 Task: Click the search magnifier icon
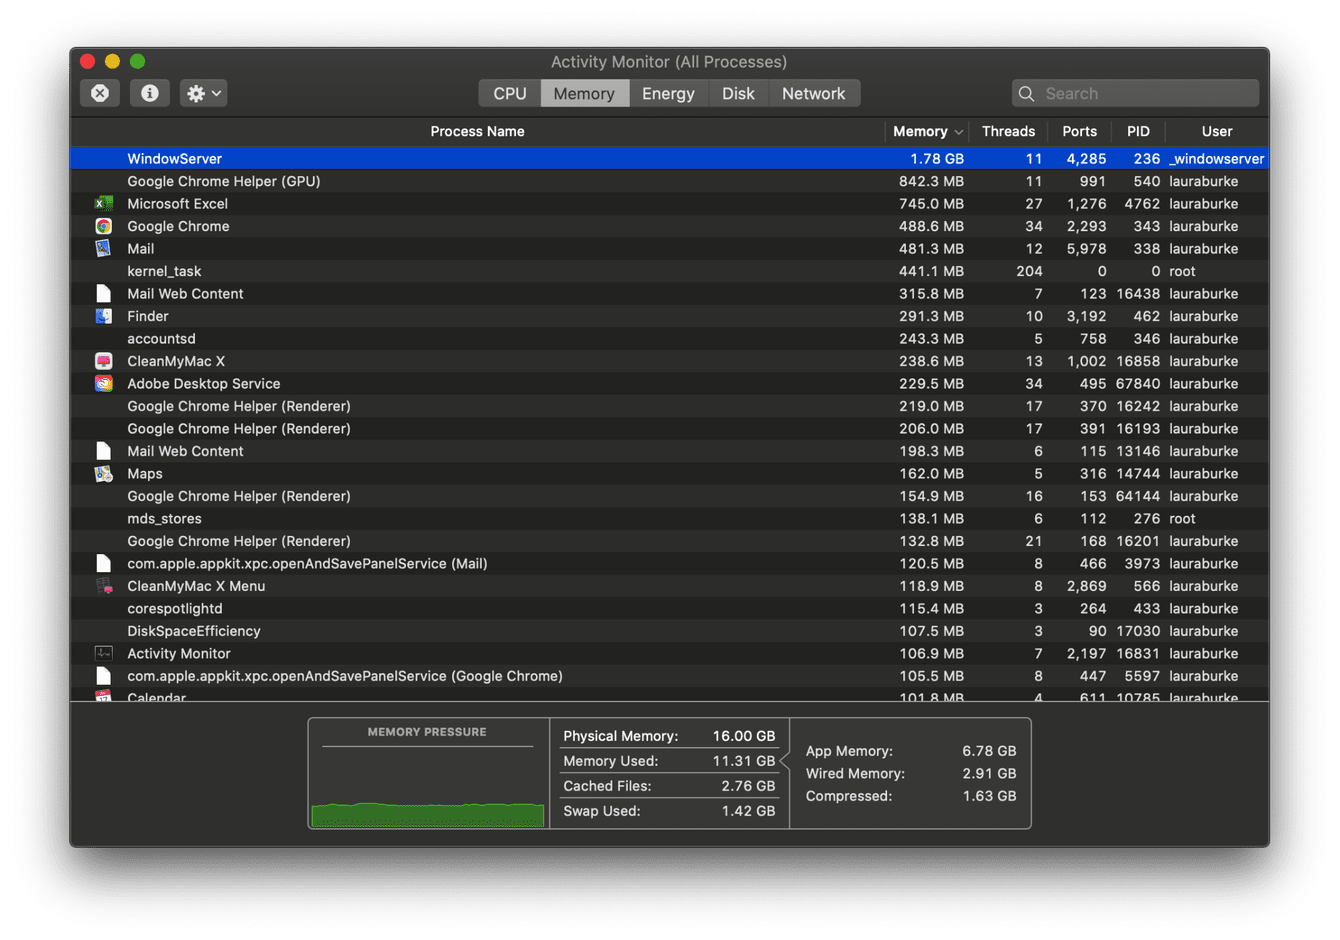[1026, 93]
